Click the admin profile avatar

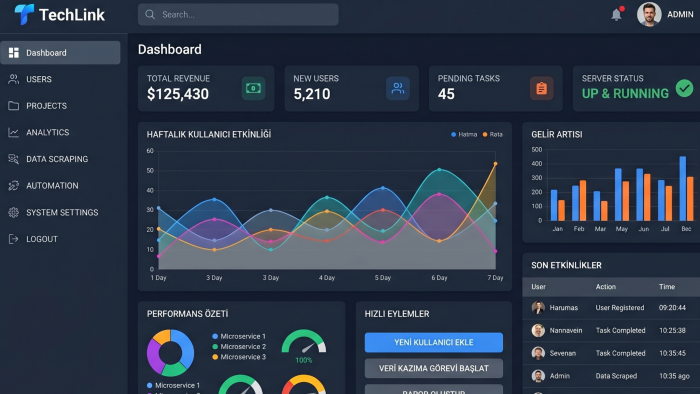pyautogui.click(x=649, y=14)
